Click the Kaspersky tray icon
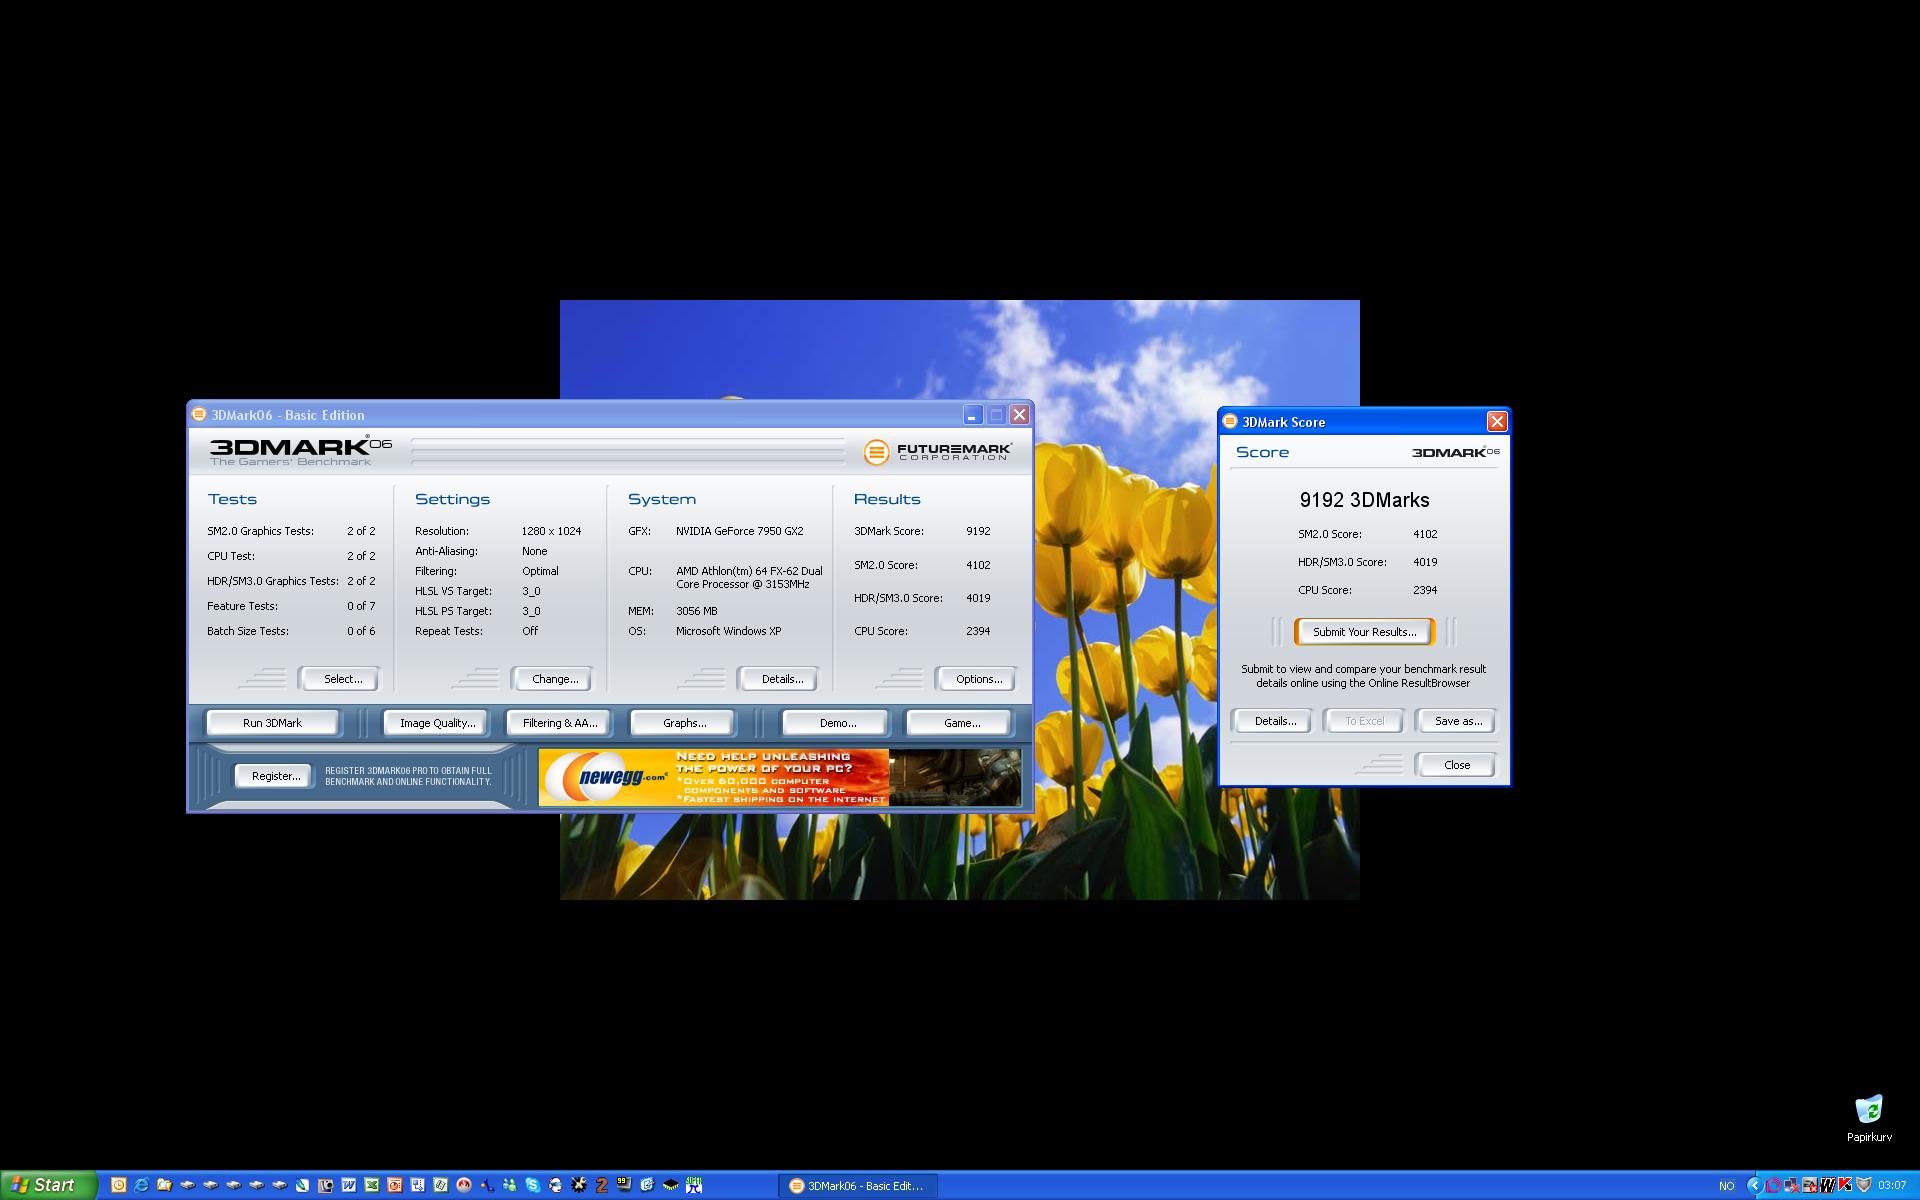Image resolution: width=1920 pixels, height=1200 pixels. (x=1845, y=1185)
